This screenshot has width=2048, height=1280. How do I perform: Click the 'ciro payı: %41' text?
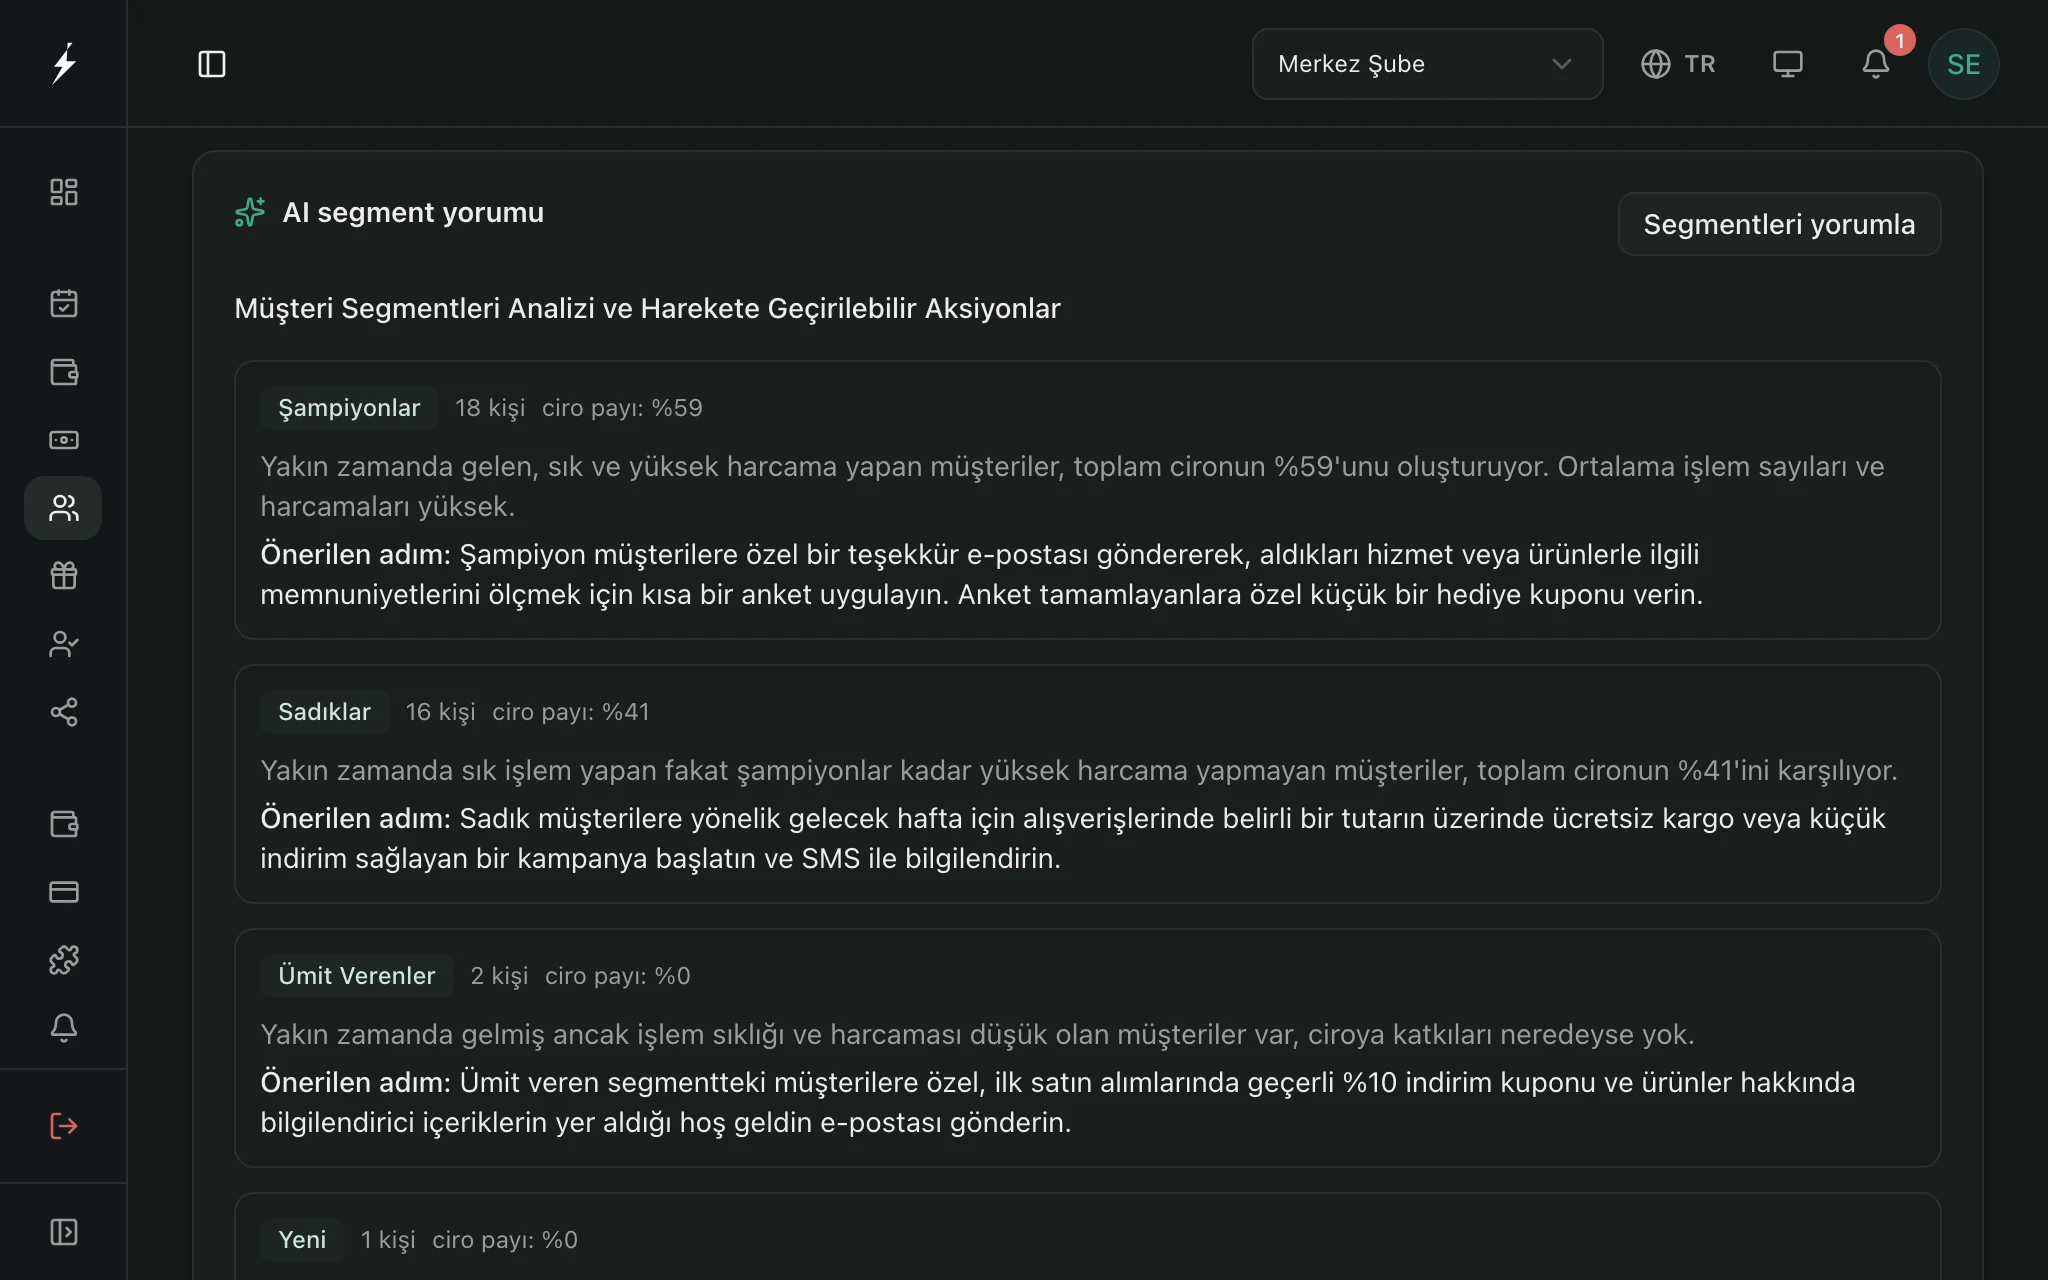[x=571, y=712]
